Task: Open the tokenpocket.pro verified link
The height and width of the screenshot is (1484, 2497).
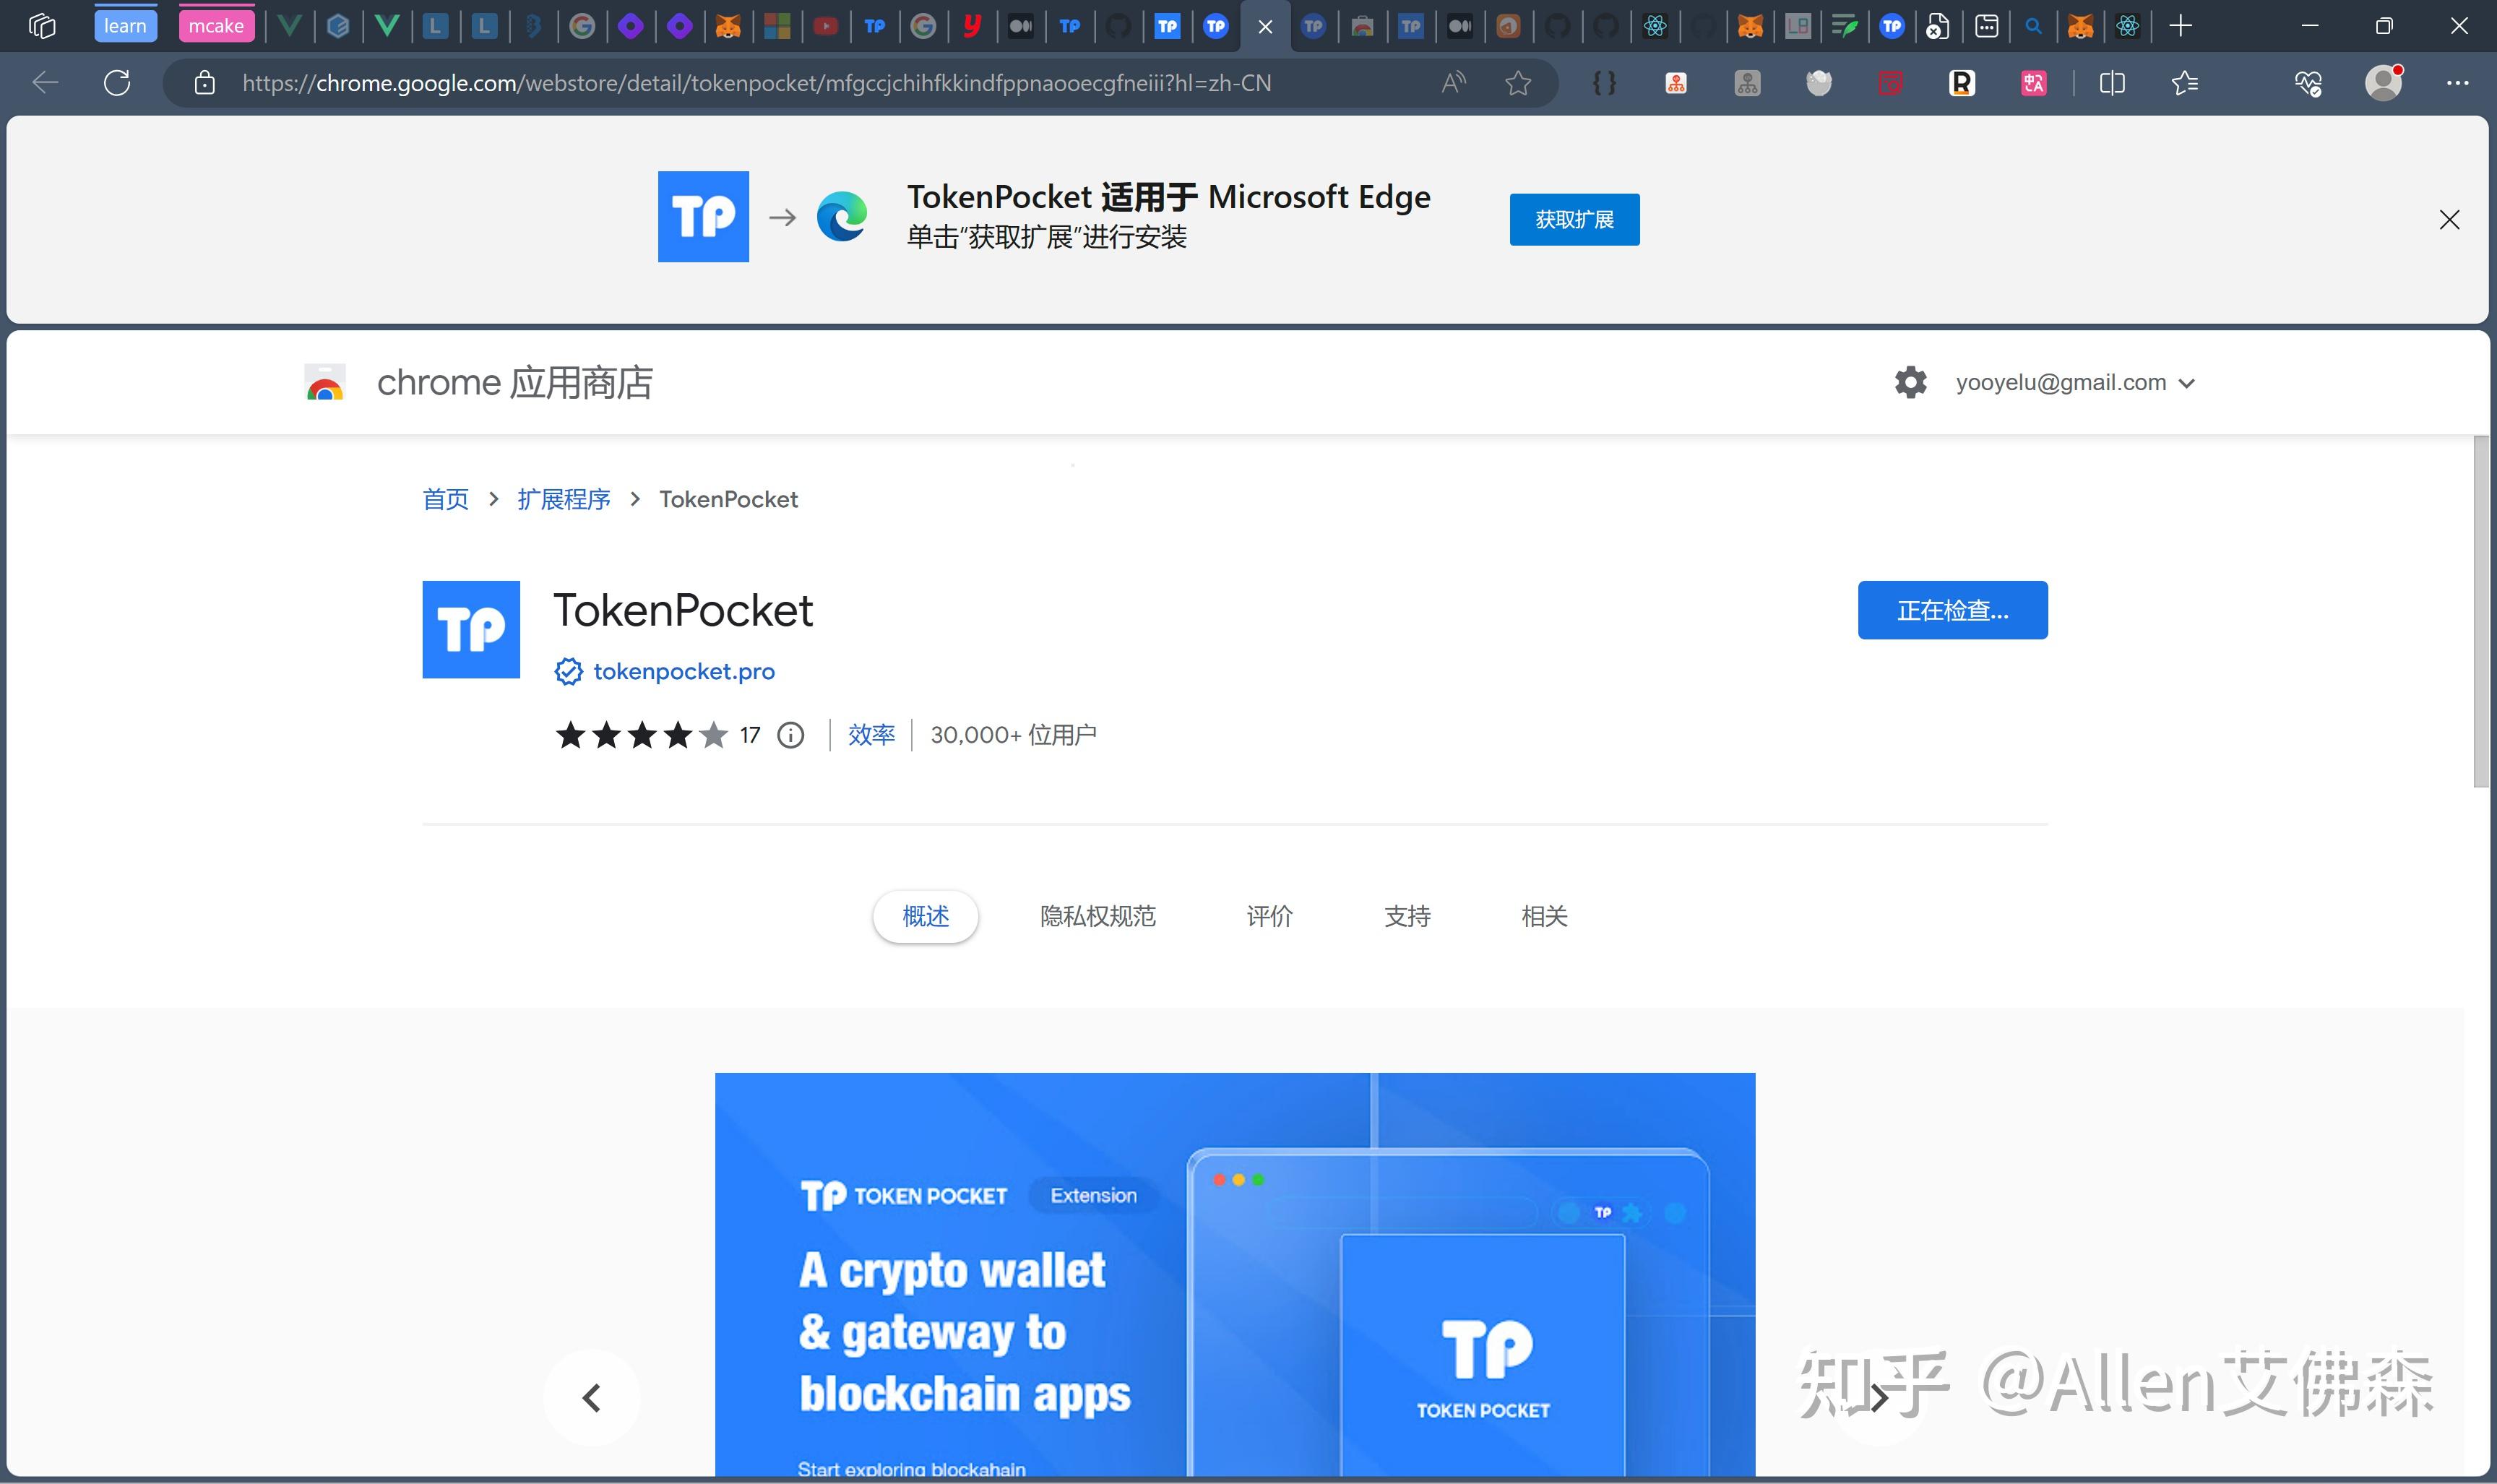Action: pyautogui.click(x=684, y=671)
